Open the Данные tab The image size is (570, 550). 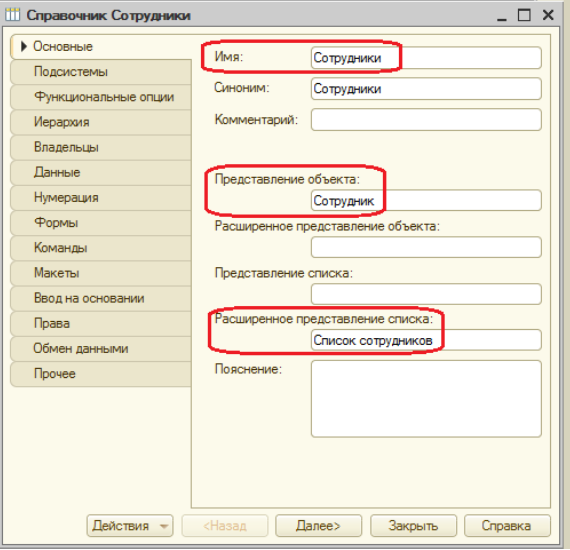pos(101,172)
